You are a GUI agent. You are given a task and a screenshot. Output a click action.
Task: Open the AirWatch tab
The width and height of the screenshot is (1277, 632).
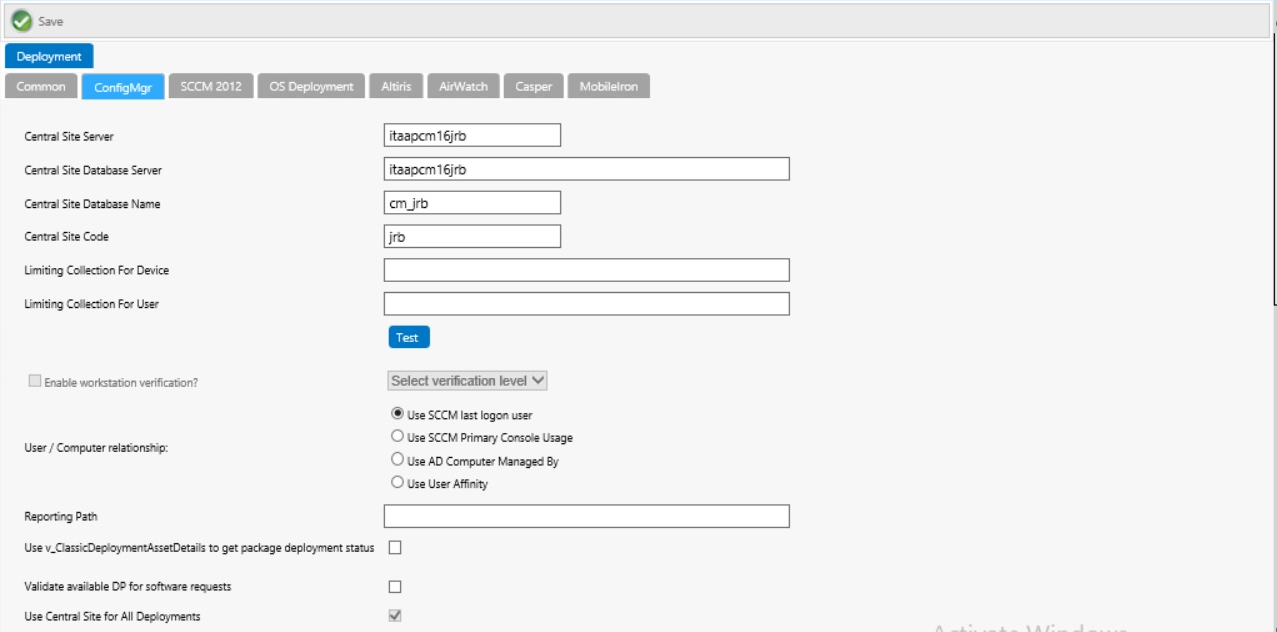click(x=463, y=87)
